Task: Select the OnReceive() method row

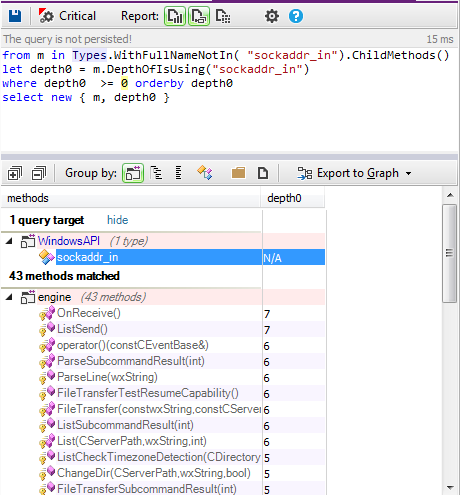Action: 163,313
